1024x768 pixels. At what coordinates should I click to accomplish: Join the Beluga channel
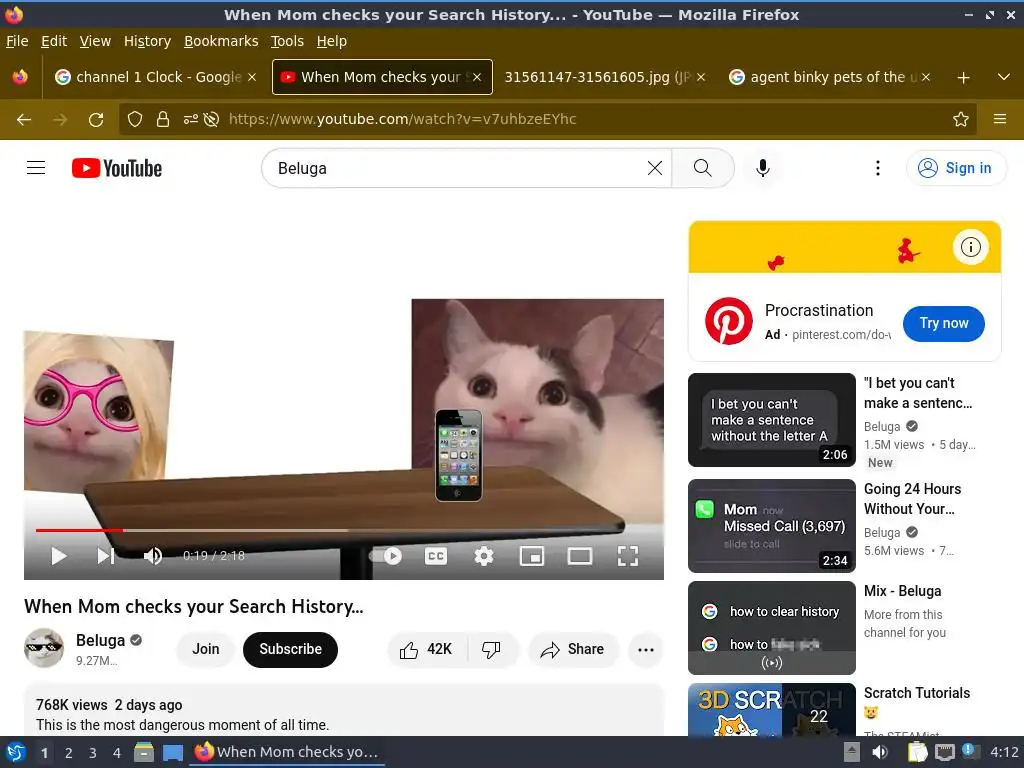pyautogui.click(x=205, y=649)
